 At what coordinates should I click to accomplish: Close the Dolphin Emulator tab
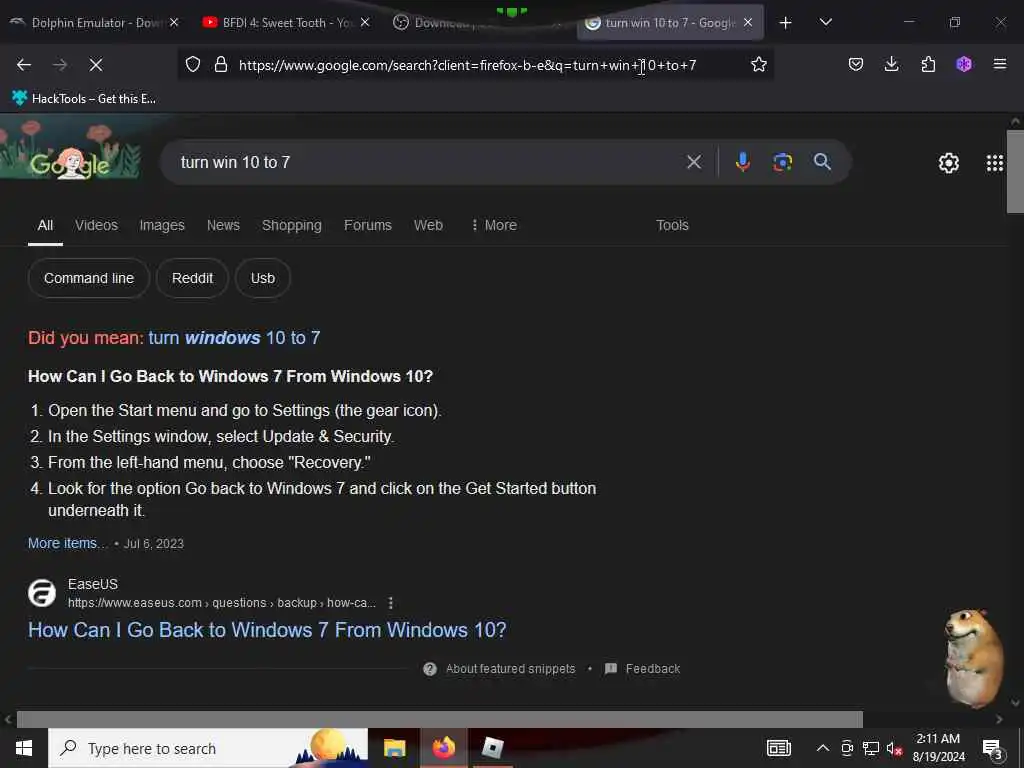[174, 23]
